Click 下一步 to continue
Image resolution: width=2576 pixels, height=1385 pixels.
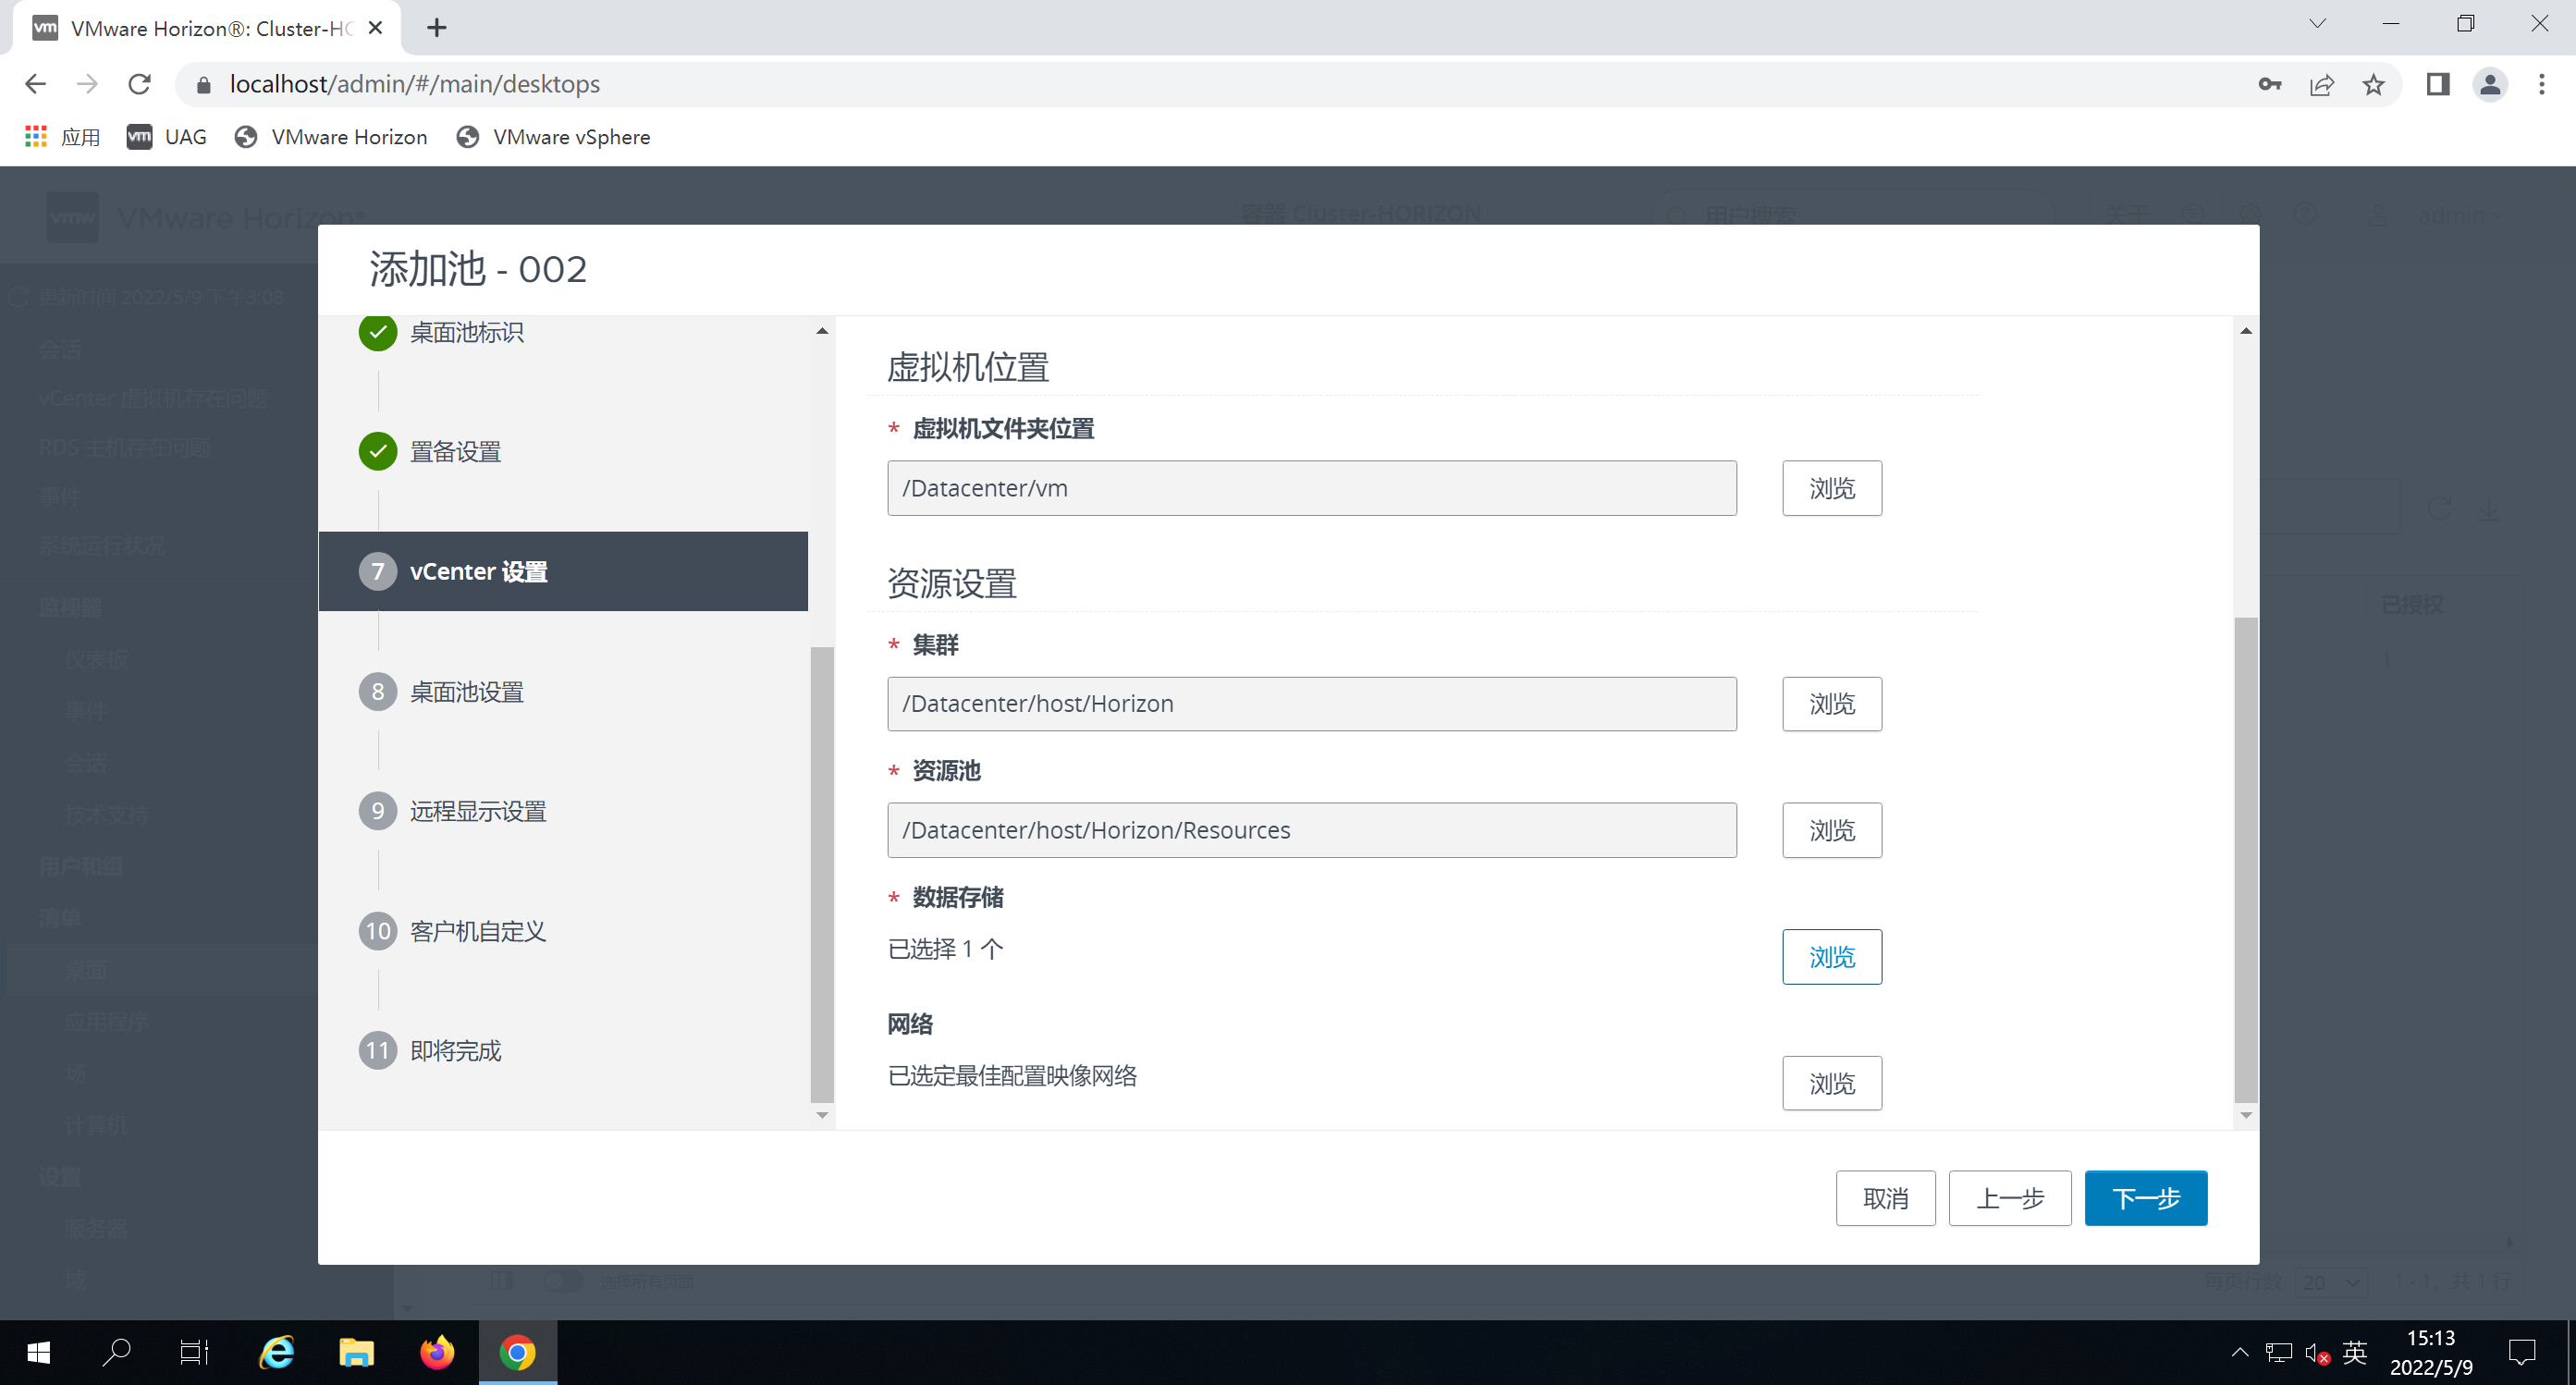coord(2146,1198)
